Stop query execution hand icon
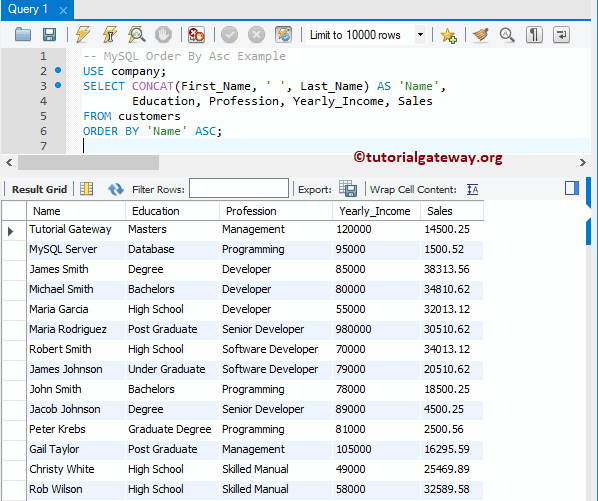This screenshot has height=501, width=598. 163,35
